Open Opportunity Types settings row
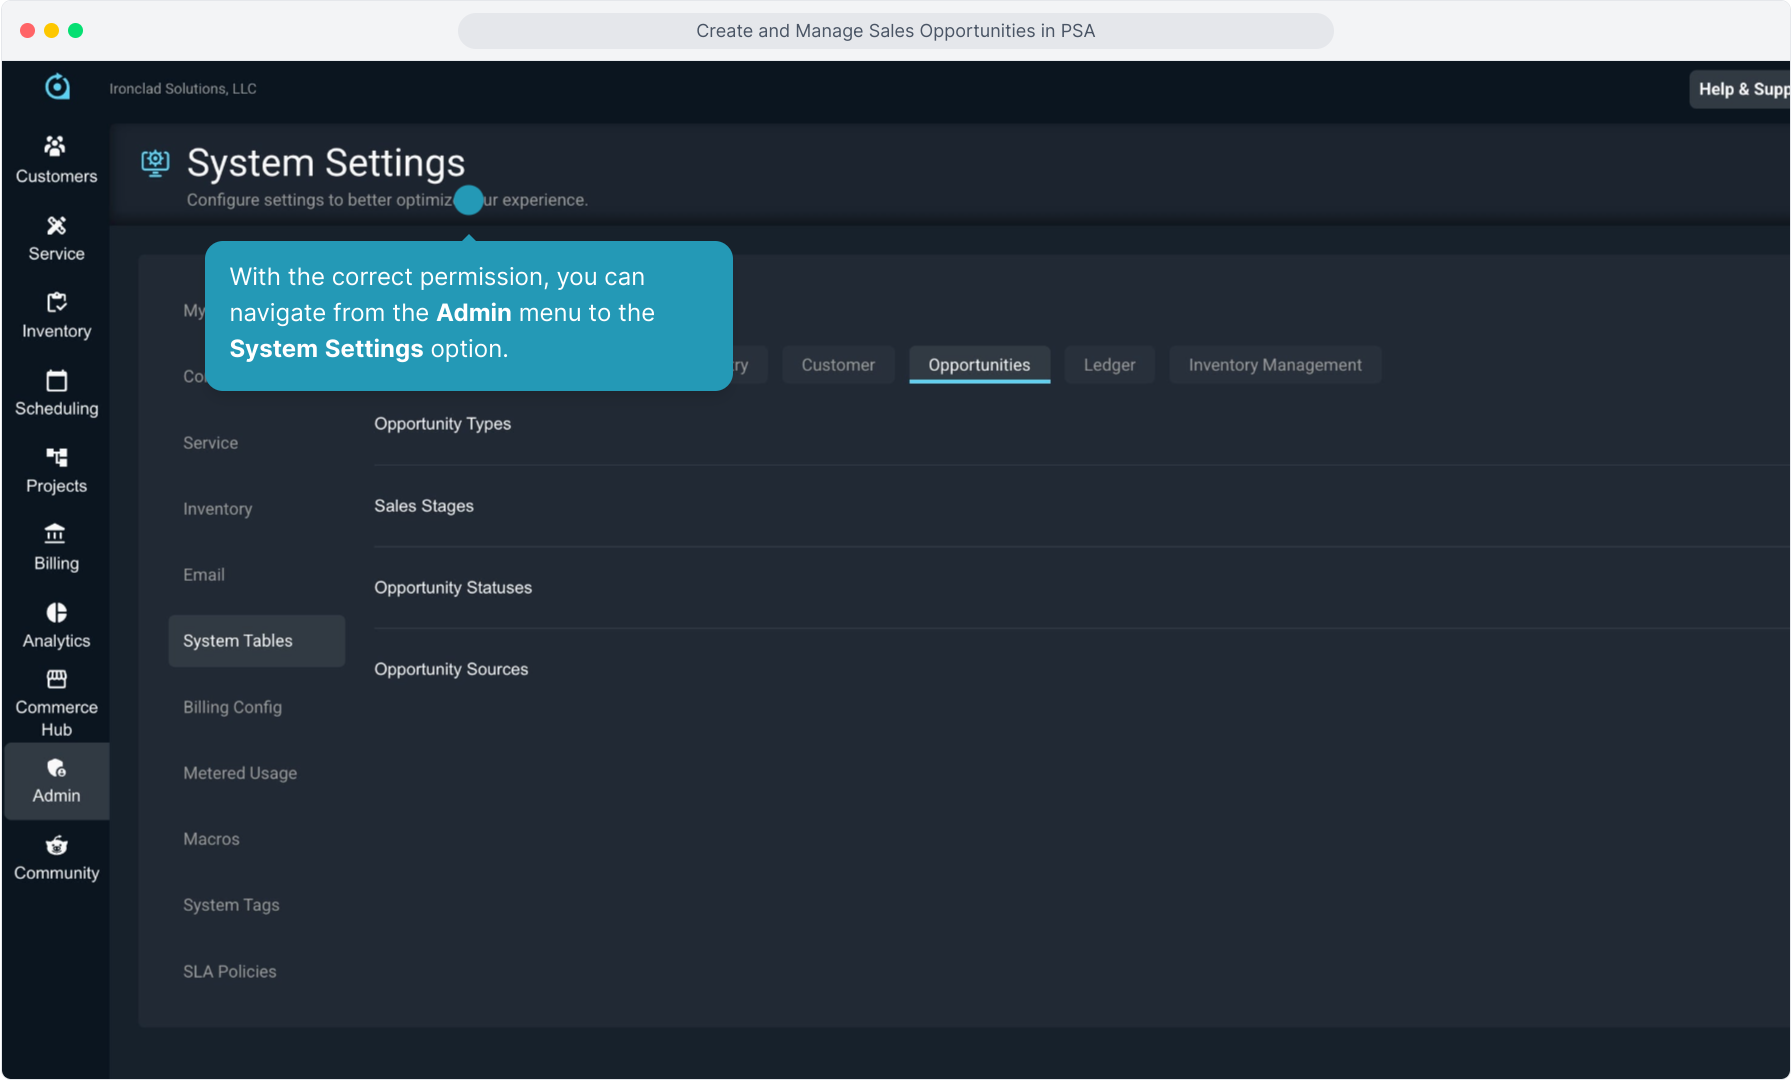The height and width of the screenshot is (1080, 1792). 442,424
